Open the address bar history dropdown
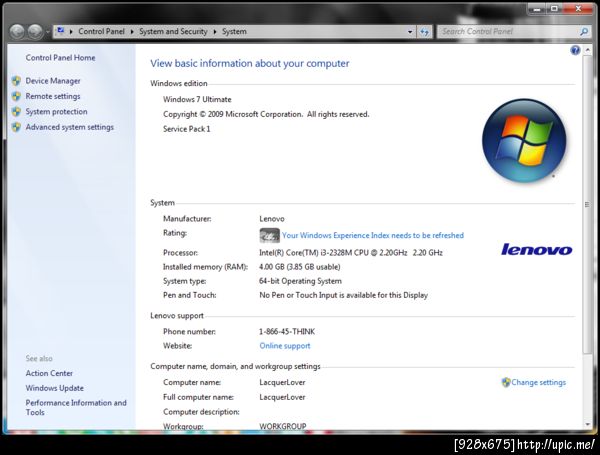Screen dimensions: 600x455 pyautogui.click(x=410, y=32)
